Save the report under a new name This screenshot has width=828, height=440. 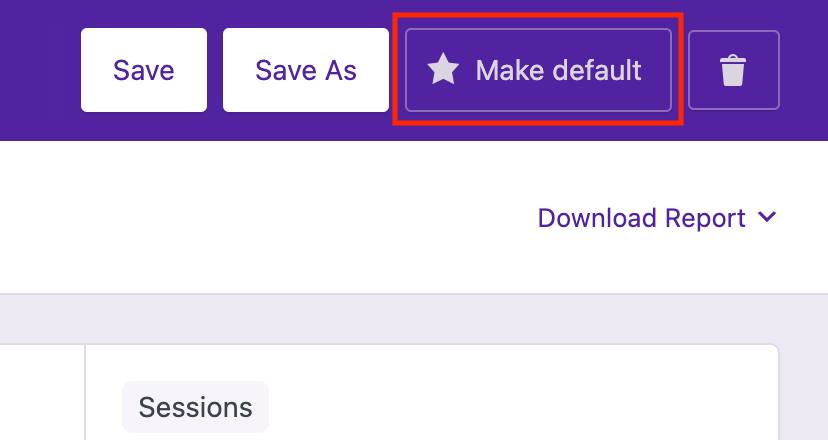[306, 70]
